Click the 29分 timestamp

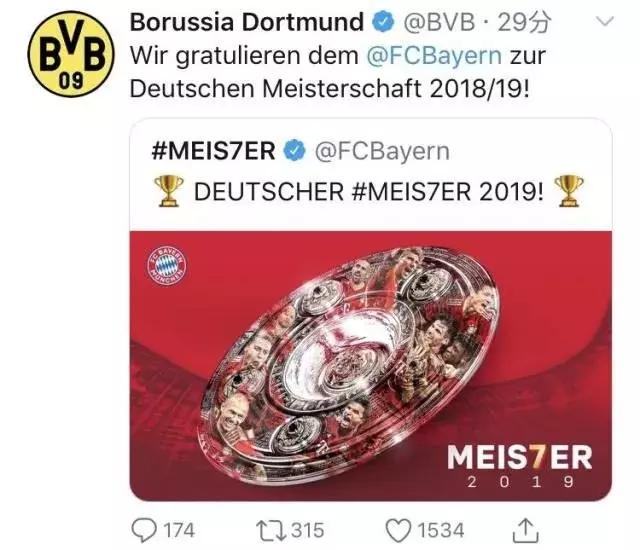[524, 22]
